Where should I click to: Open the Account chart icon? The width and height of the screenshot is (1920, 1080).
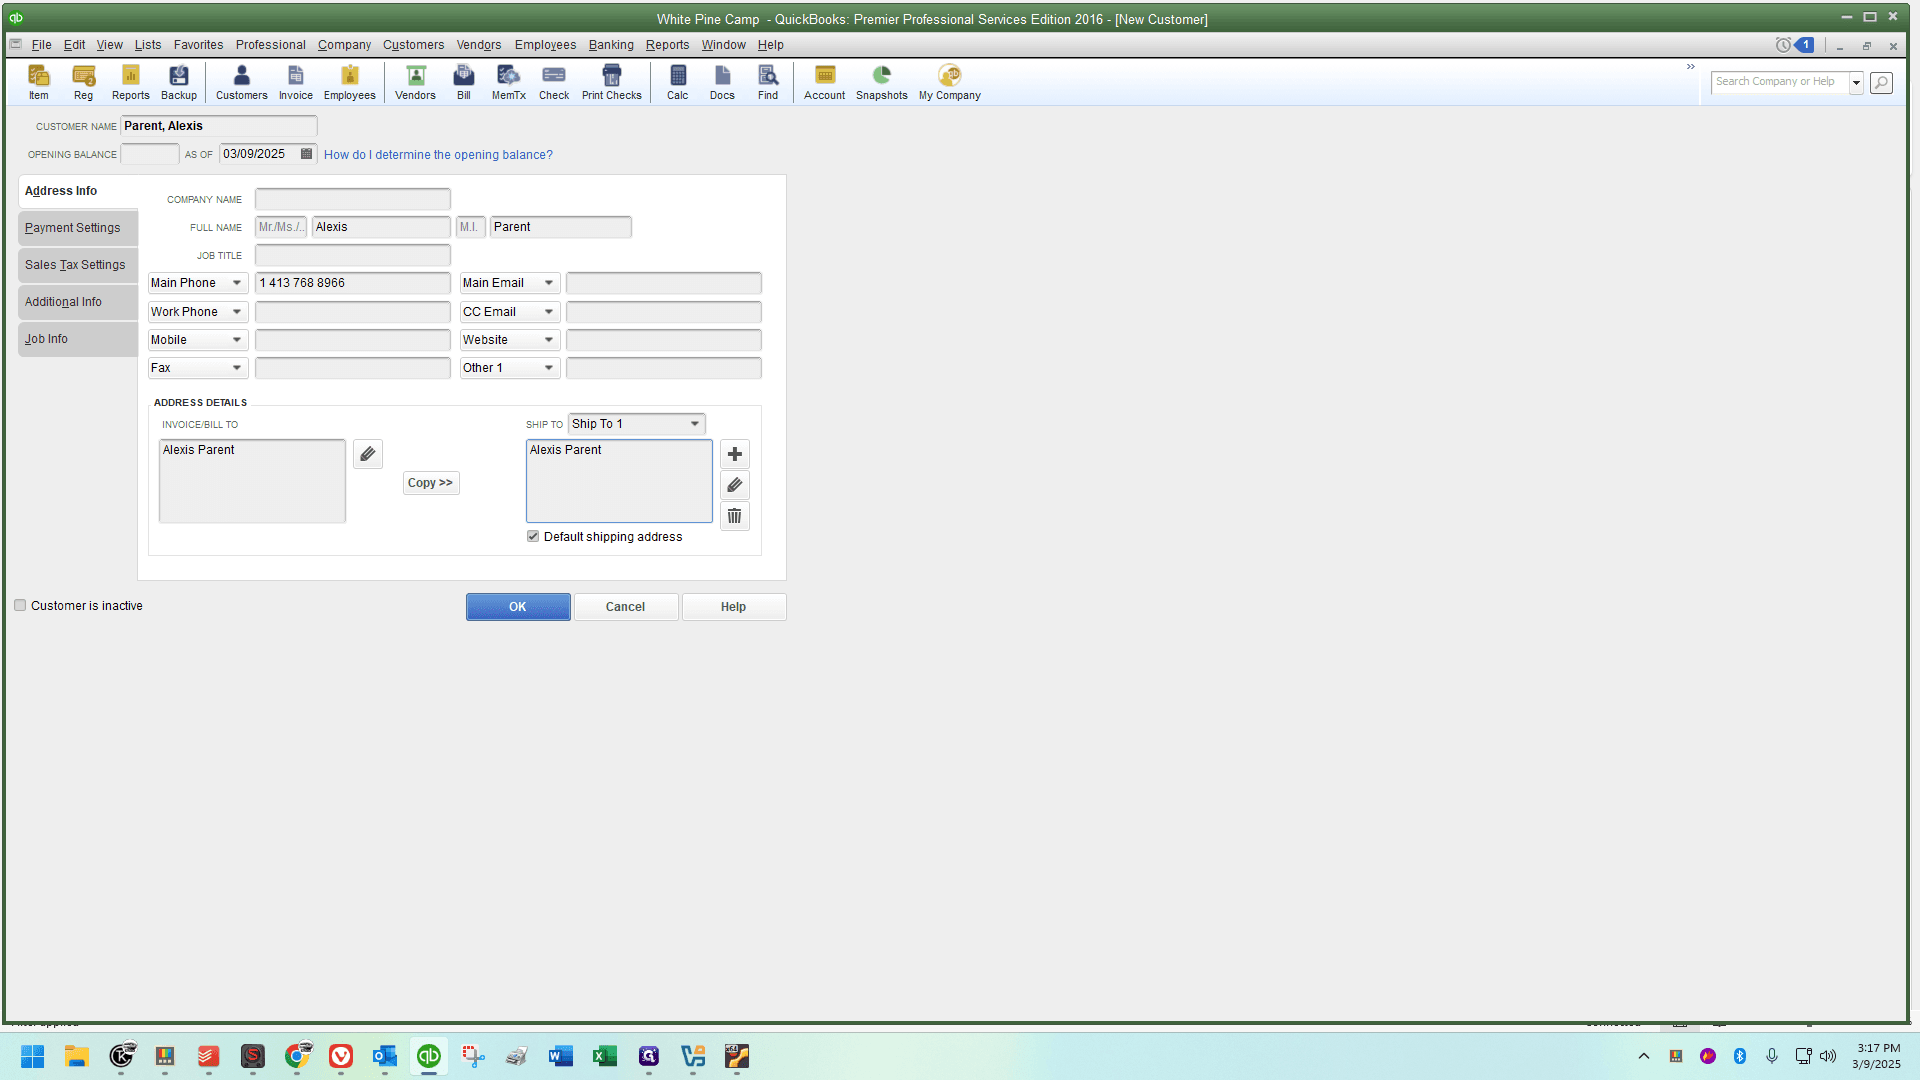coord(825,82)
